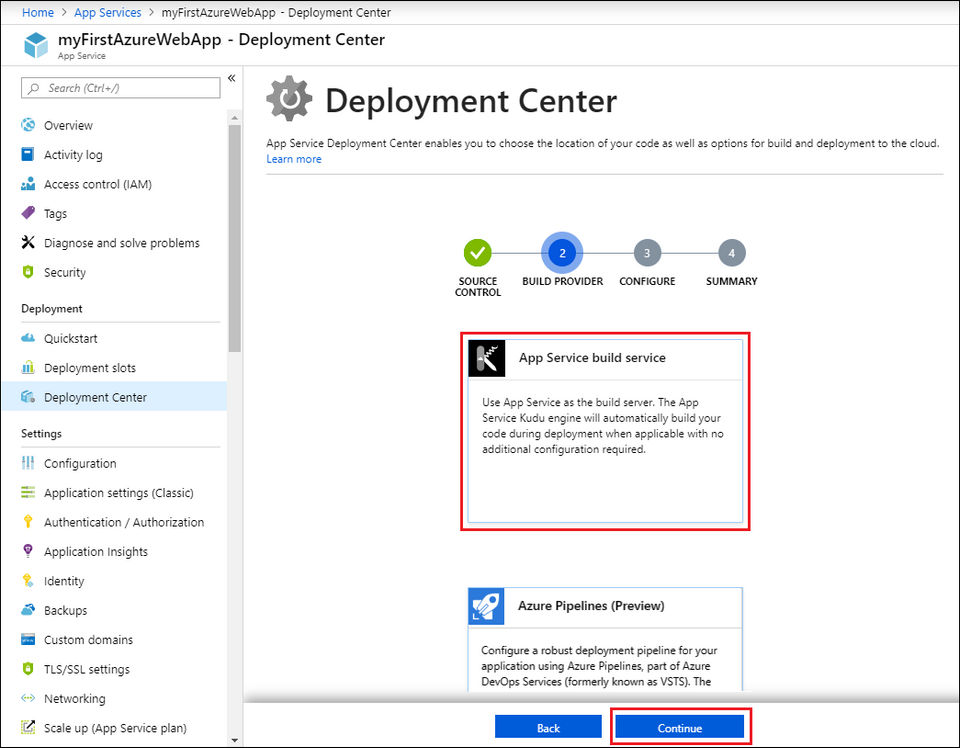The height and width of the screenshot is (748, 960).
Task: Click the Continue button
Action: click(x=680, y=727)
